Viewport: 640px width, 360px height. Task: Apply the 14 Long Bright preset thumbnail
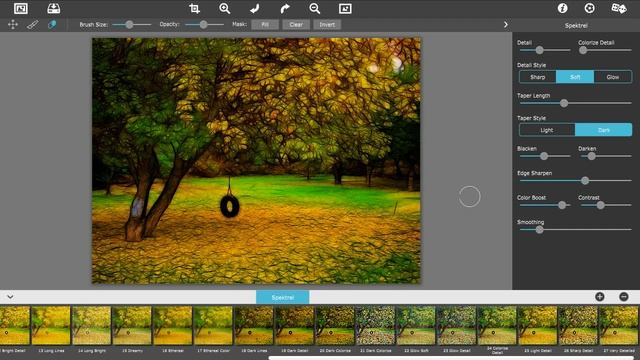coord(91,326)
